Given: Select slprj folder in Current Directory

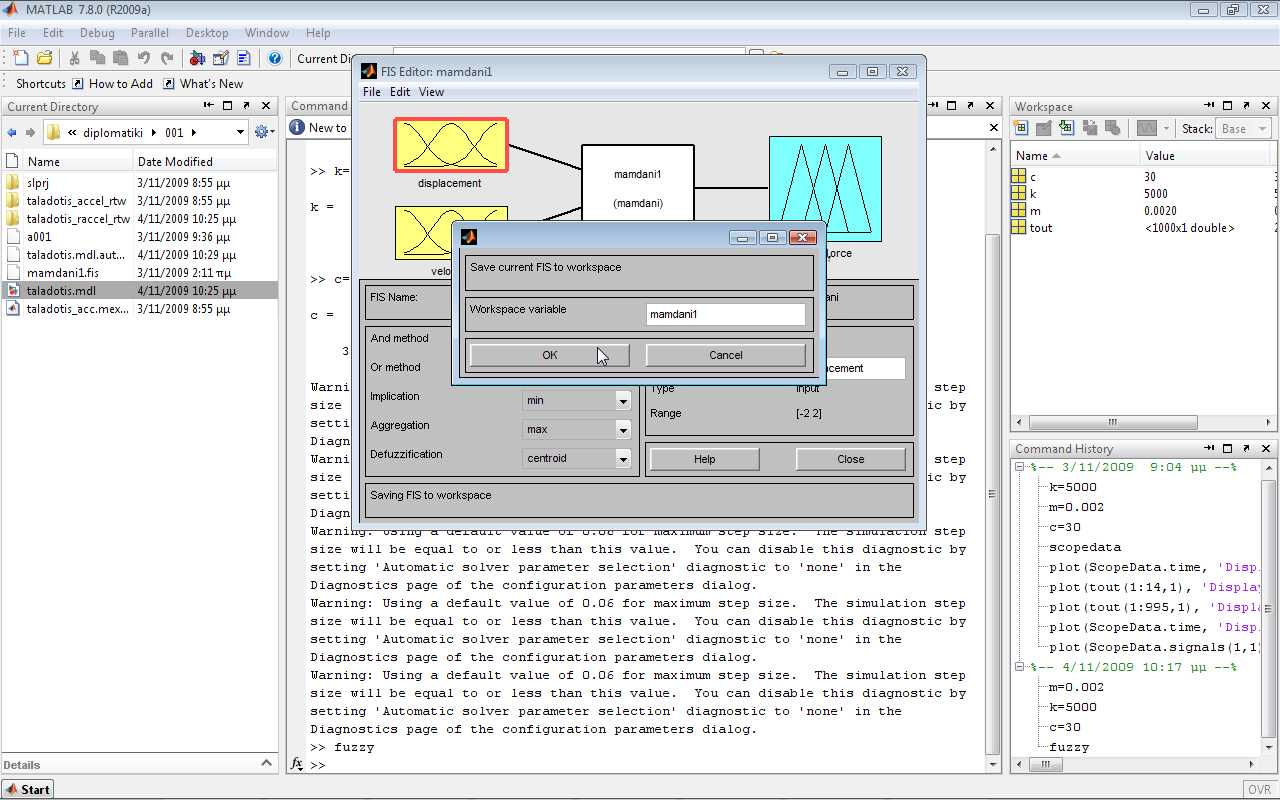Looking at the screenshot, I should coord(139,183).
